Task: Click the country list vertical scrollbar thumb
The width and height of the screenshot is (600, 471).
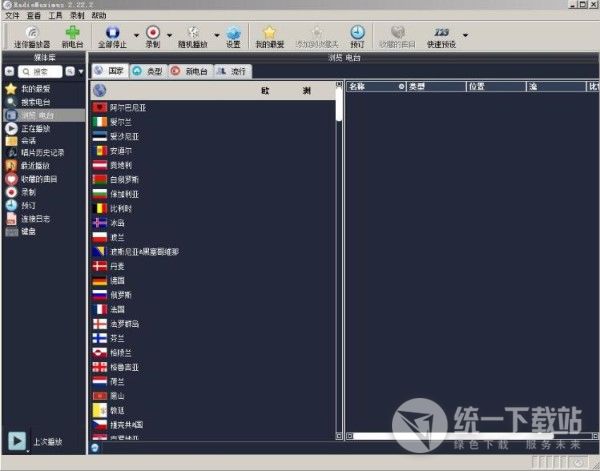Action: click(x=339, y=104)
